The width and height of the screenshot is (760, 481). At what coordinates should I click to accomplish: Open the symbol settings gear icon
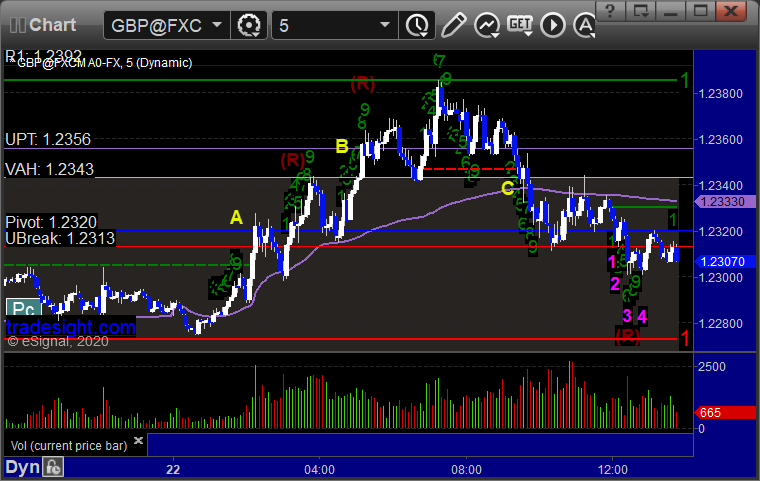pos(249,25)
